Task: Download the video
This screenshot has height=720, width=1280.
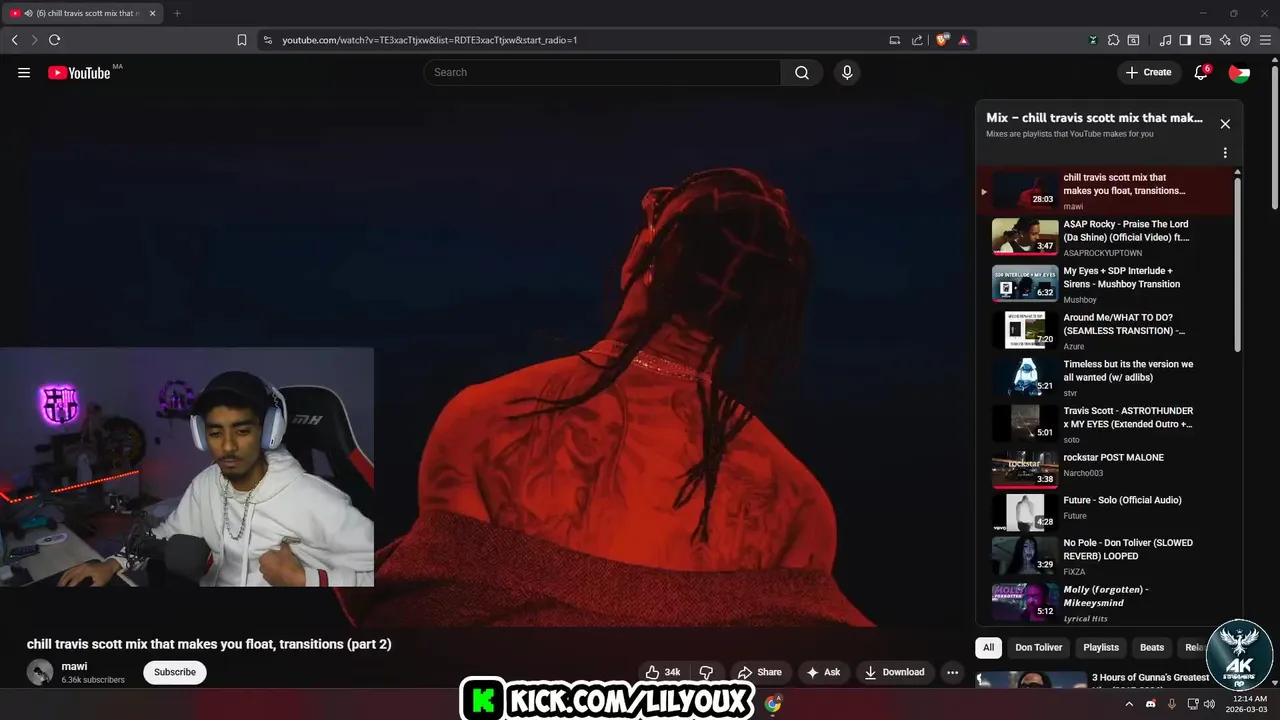Action: [895, 672]
